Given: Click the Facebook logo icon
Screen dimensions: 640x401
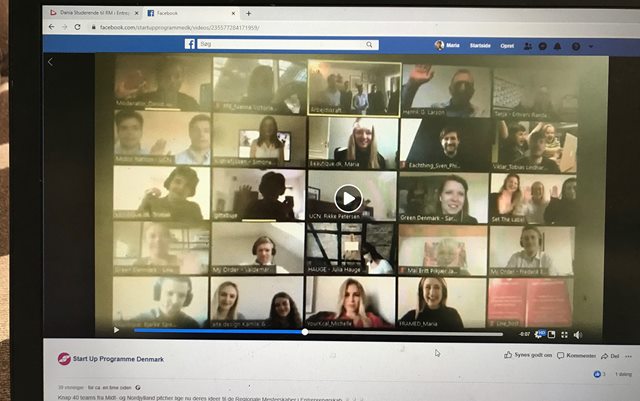Looking at the screenshot, I should coord(190,44).
